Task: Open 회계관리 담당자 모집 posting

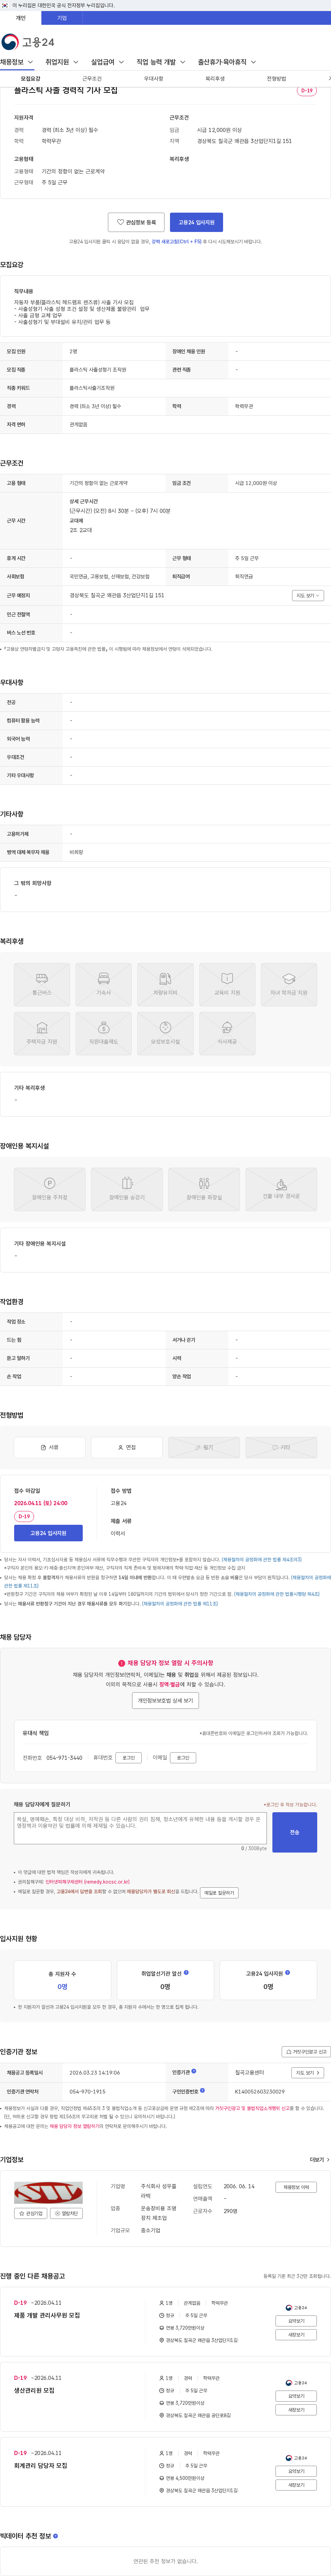Action: [41, 2465]
